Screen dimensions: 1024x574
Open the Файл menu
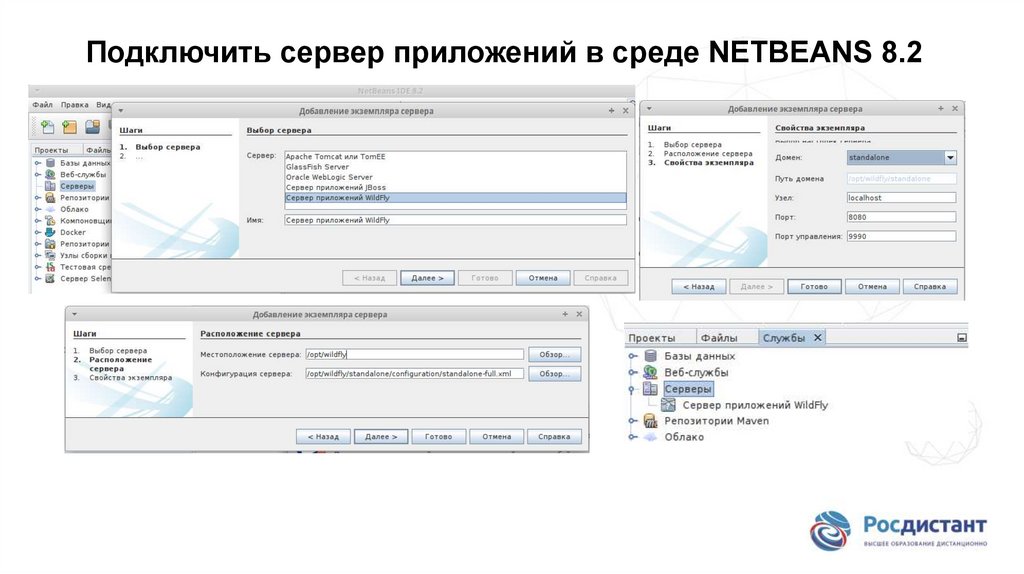(x=42, y=104)
